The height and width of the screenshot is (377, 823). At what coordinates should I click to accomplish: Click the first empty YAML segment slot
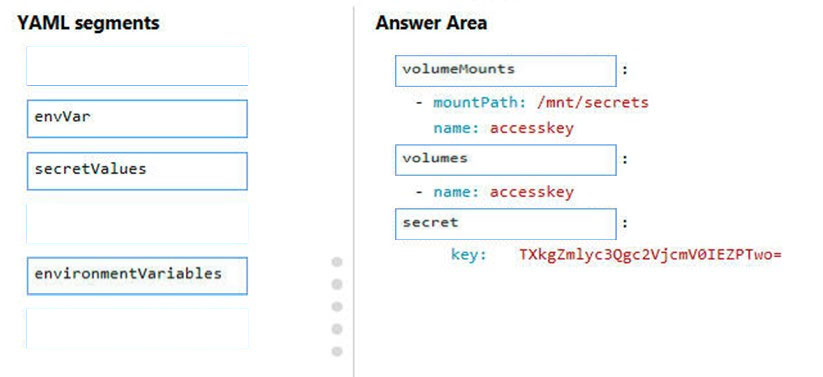click(x=137, y=66)
